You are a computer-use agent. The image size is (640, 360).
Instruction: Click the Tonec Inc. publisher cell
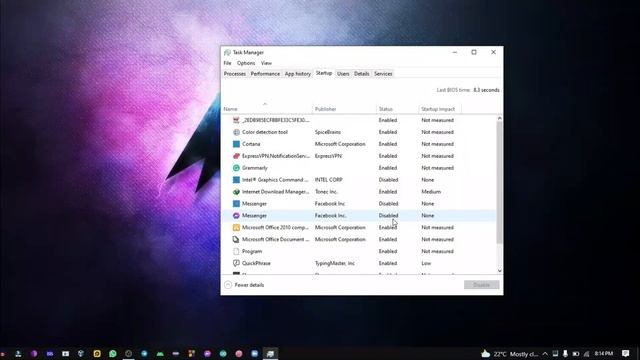coord(326,191)
